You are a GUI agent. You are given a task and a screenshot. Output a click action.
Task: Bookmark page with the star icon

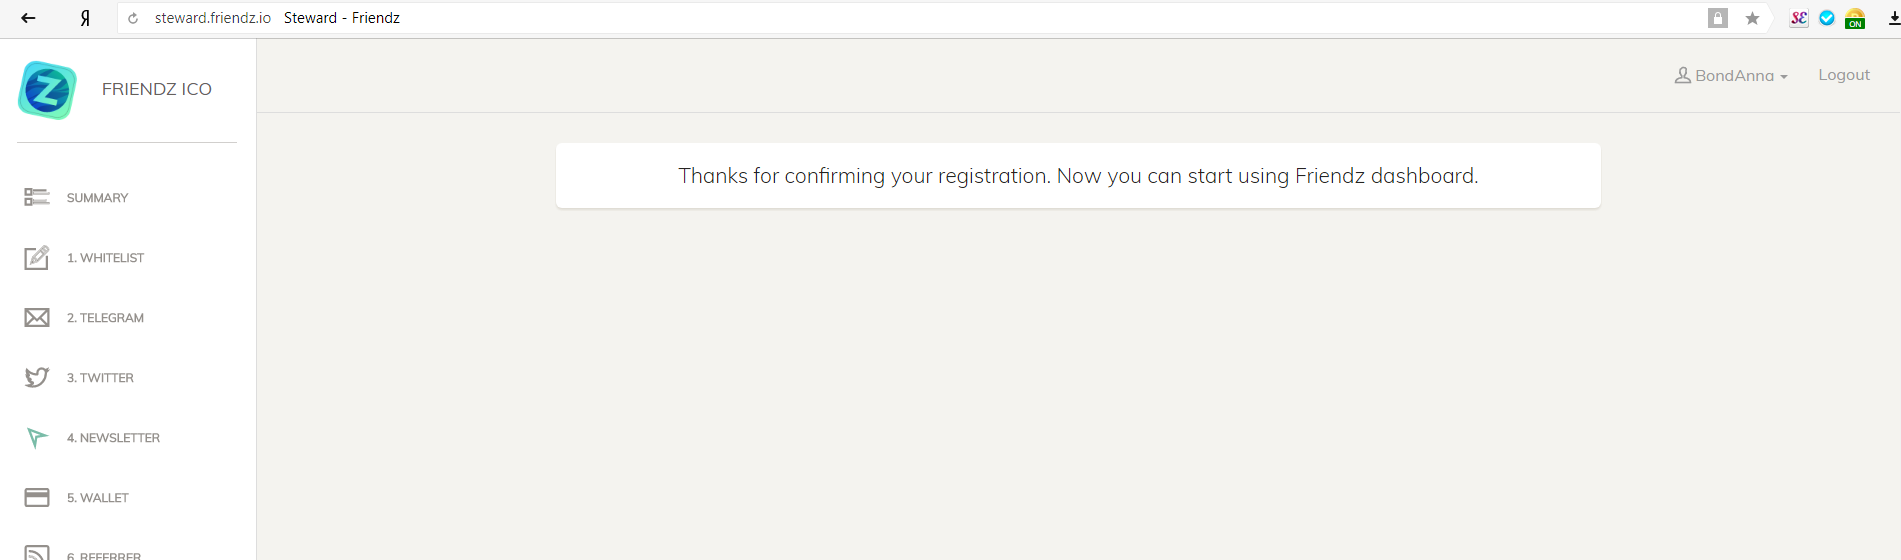click(x=1752, y=18)
